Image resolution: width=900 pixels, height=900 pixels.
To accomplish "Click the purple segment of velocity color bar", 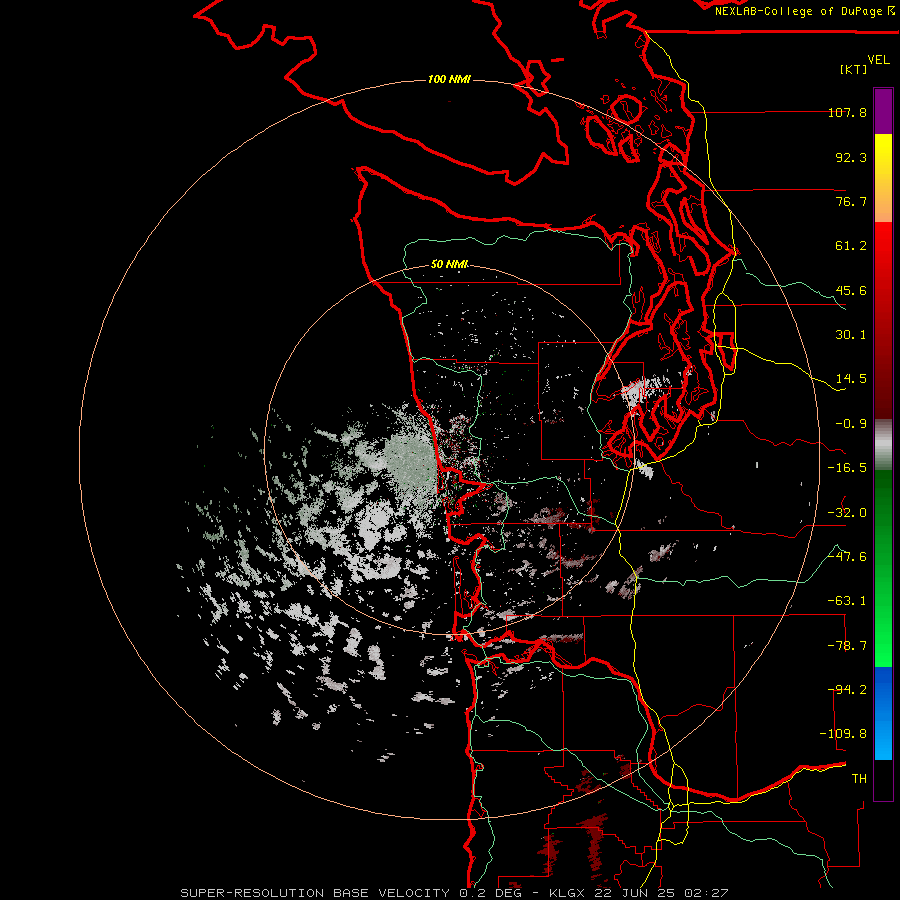I will [x=883, y=111].
